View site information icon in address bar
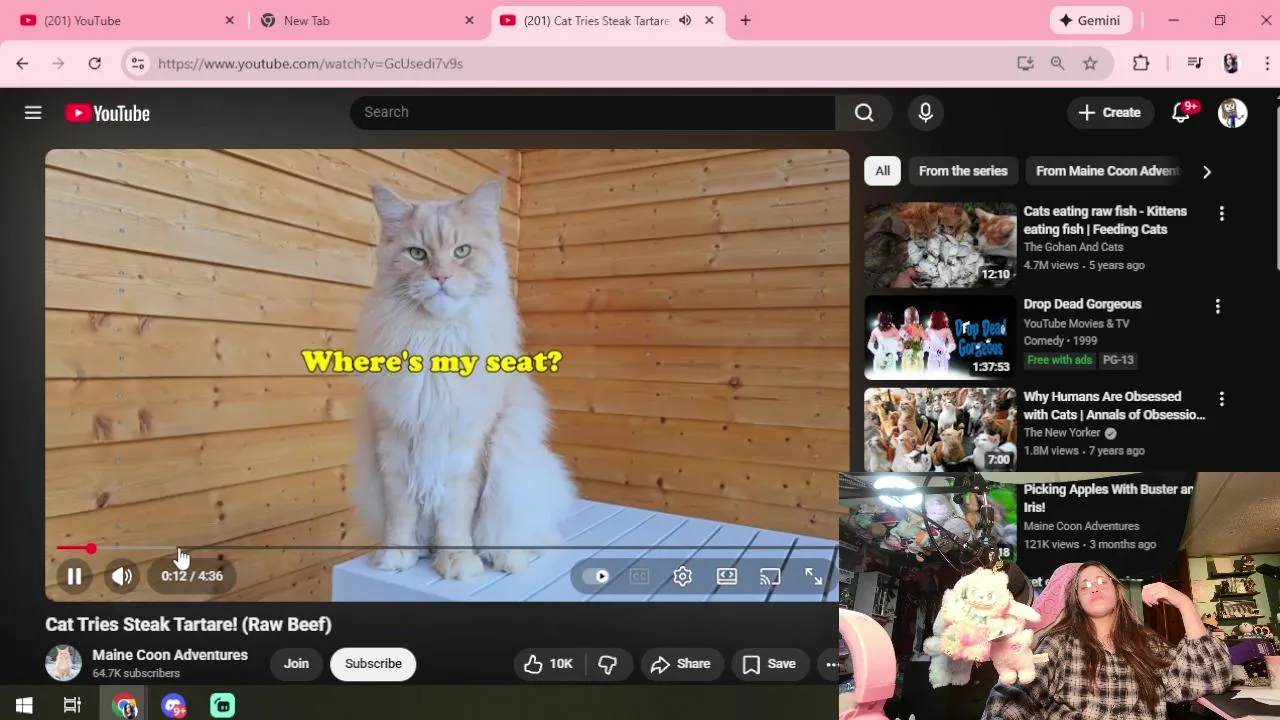This screenshot has width=1280, height=720. point(138,63)
